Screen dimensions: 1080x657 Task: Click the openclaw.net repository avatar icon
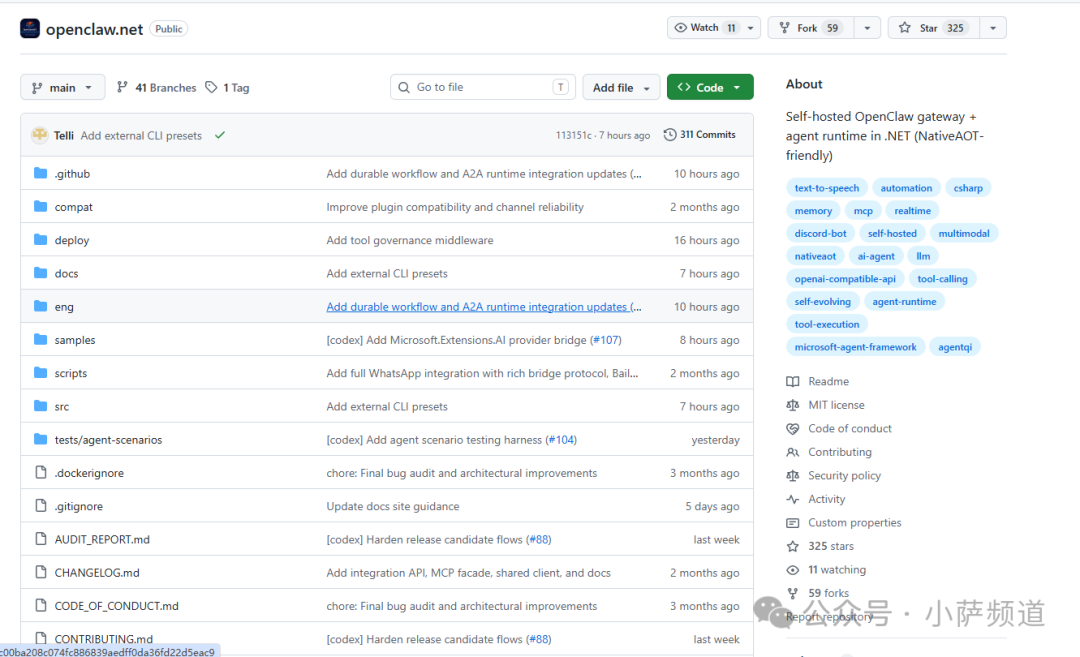tap(30, 29)
